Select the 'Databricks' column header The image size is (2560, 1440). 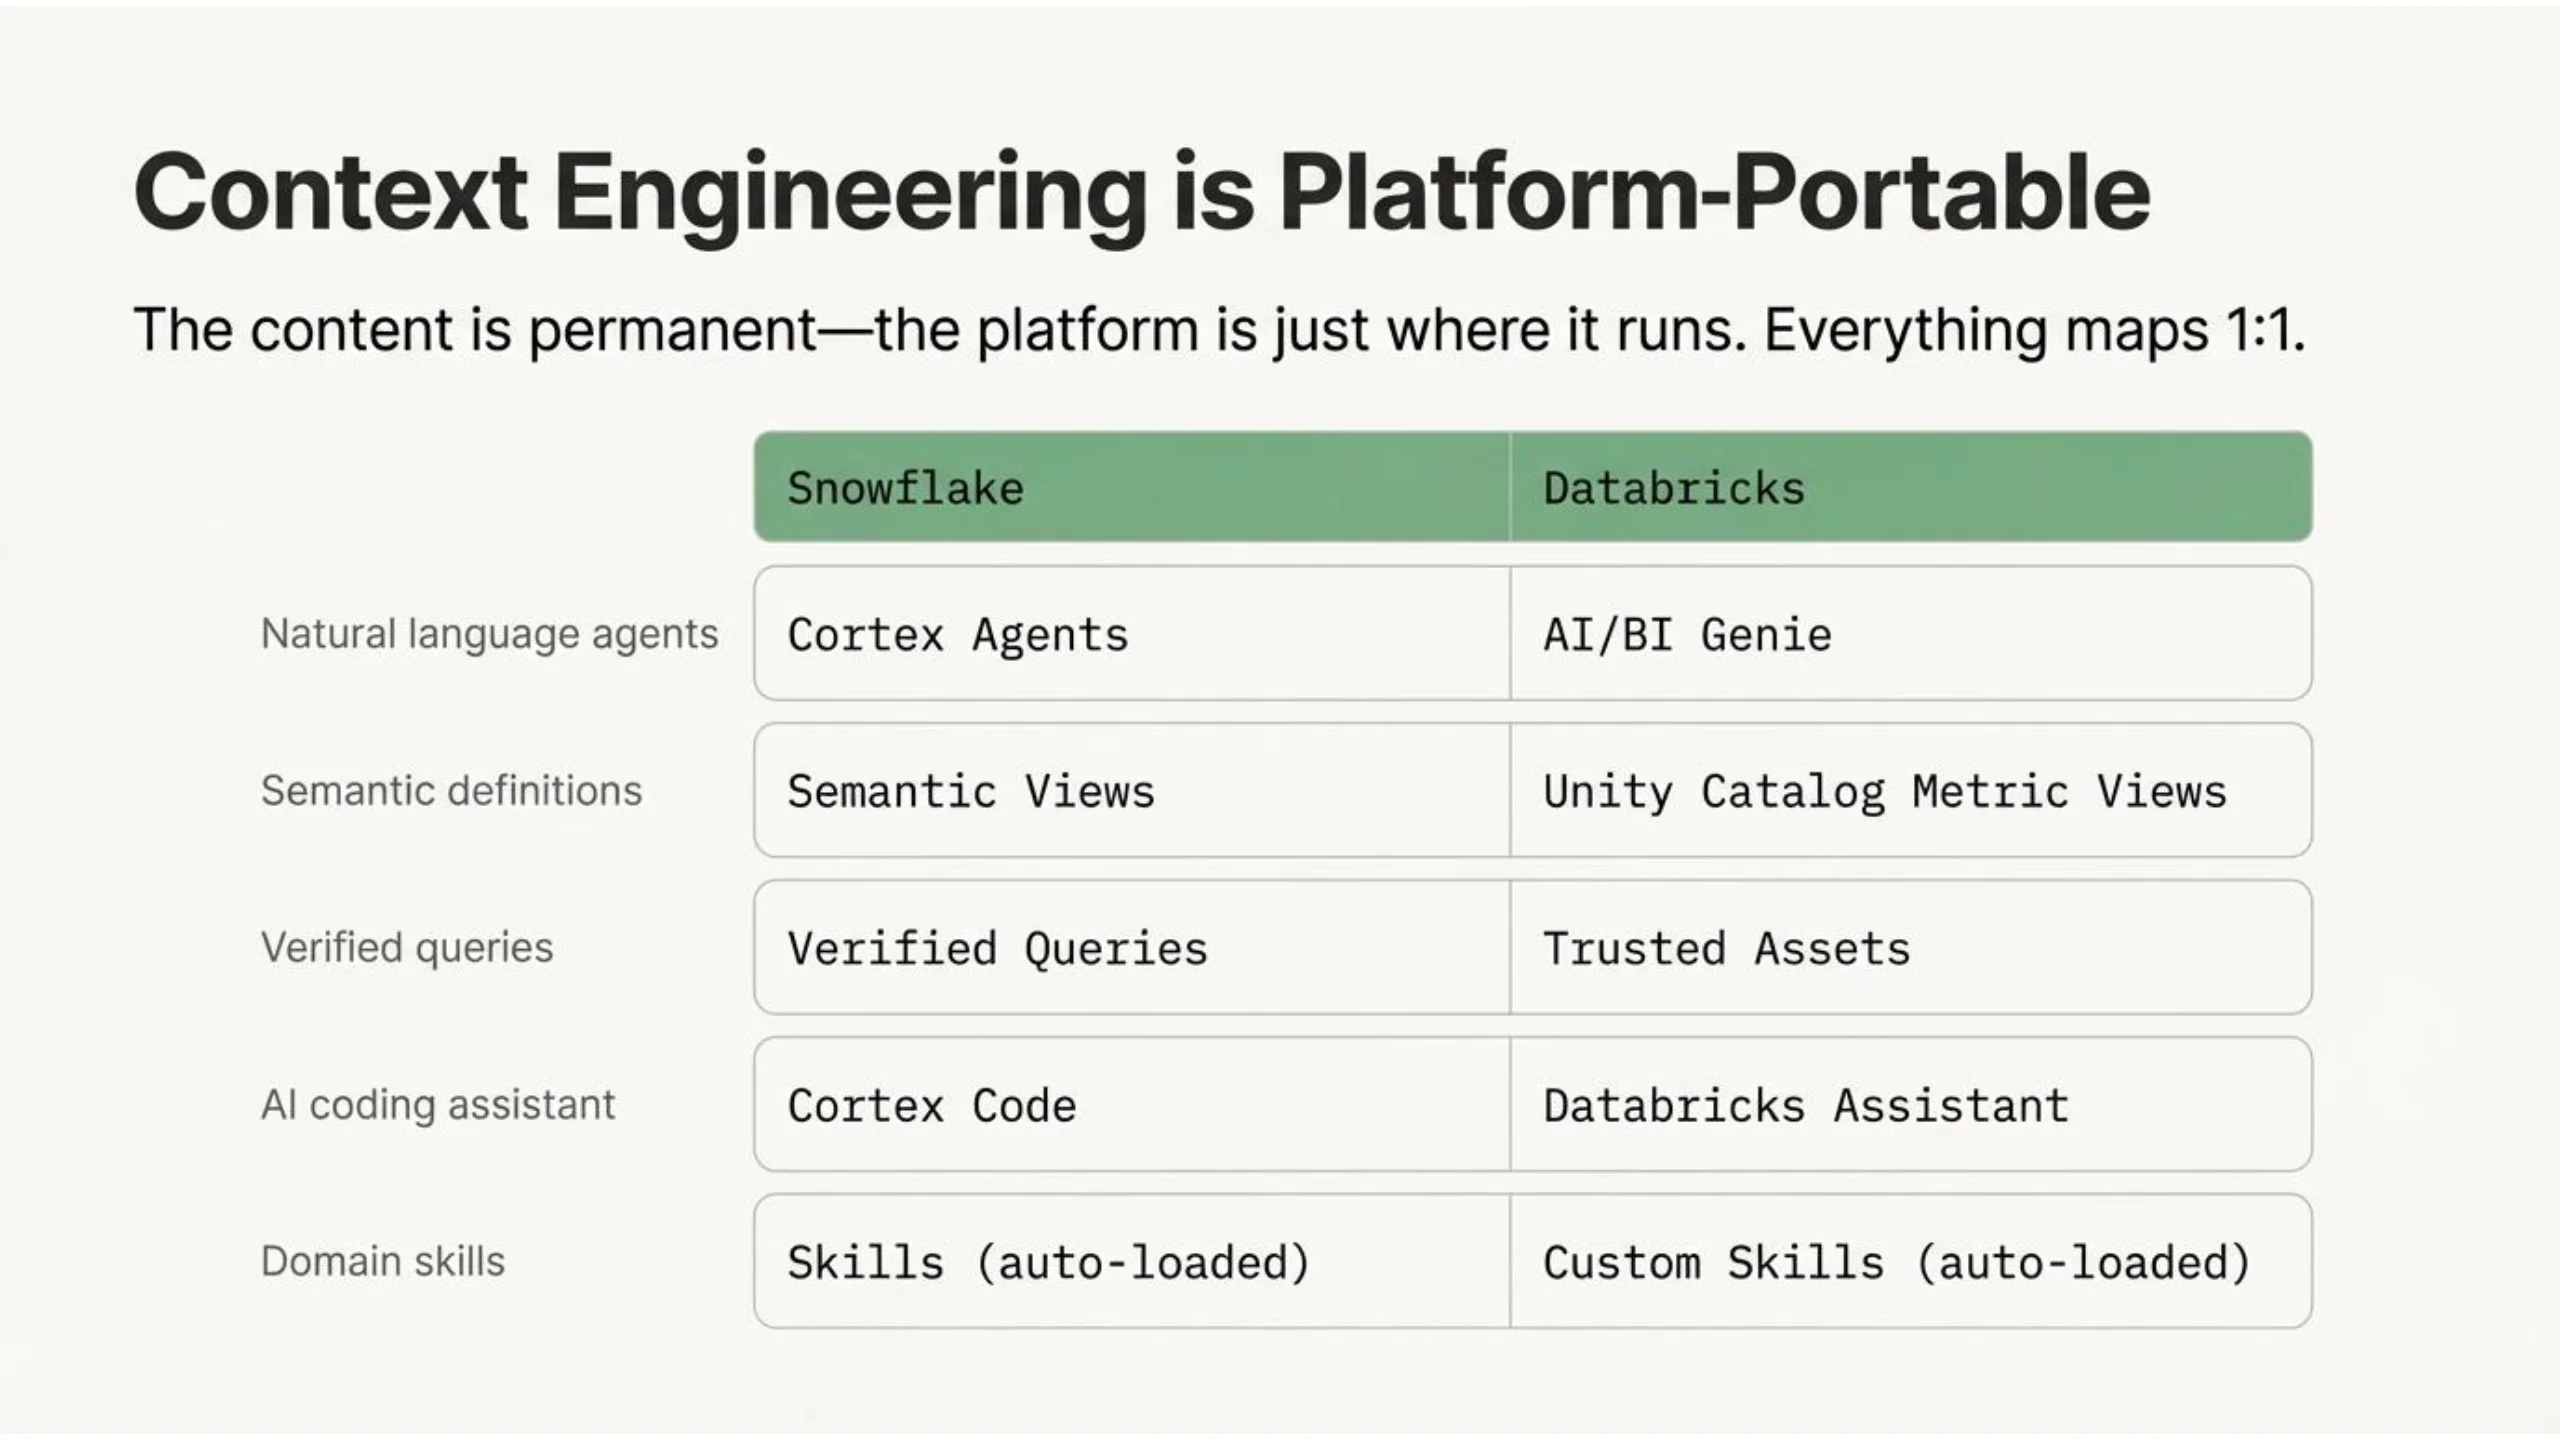click(1911, 487)
